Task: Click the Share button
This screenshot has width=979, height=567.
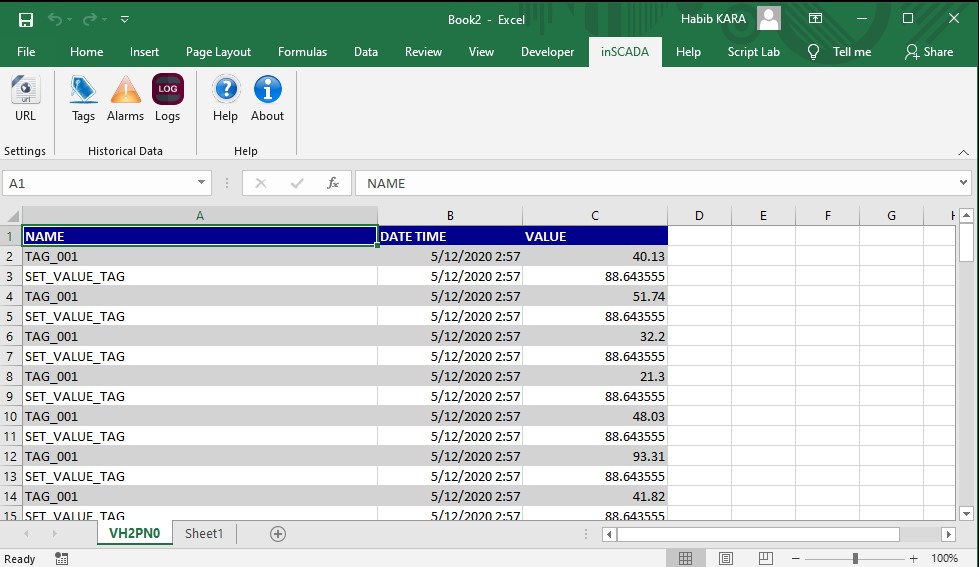Action: tap(929, 52)
